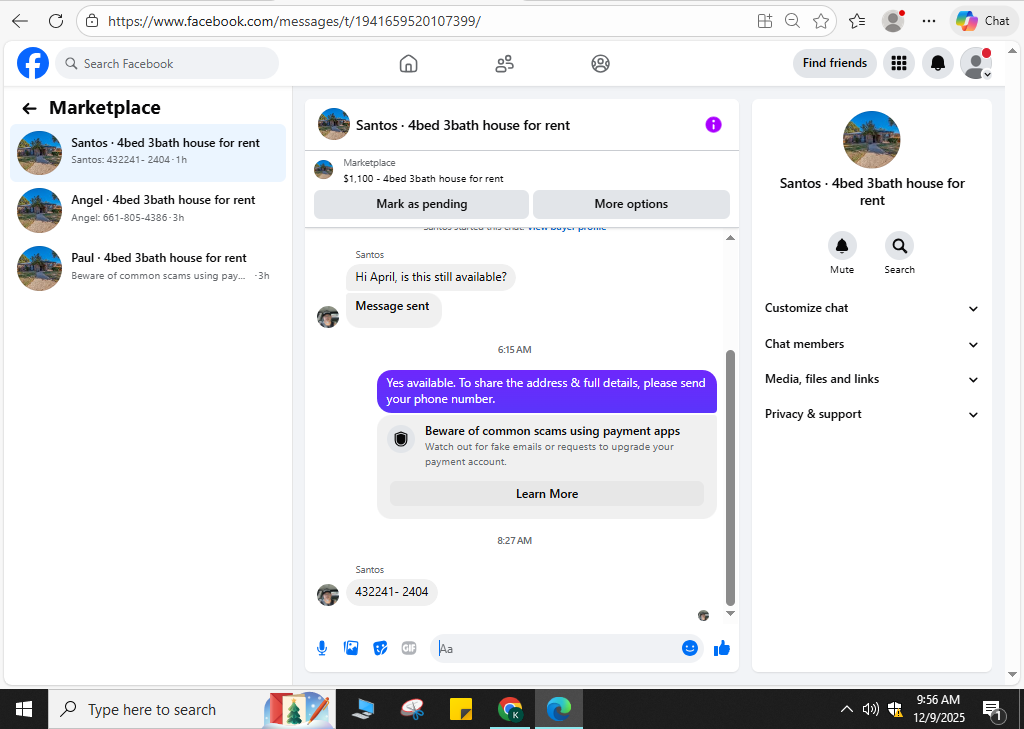
Task: Click large listing photo in right panel
Action: [x=871, y=140]
